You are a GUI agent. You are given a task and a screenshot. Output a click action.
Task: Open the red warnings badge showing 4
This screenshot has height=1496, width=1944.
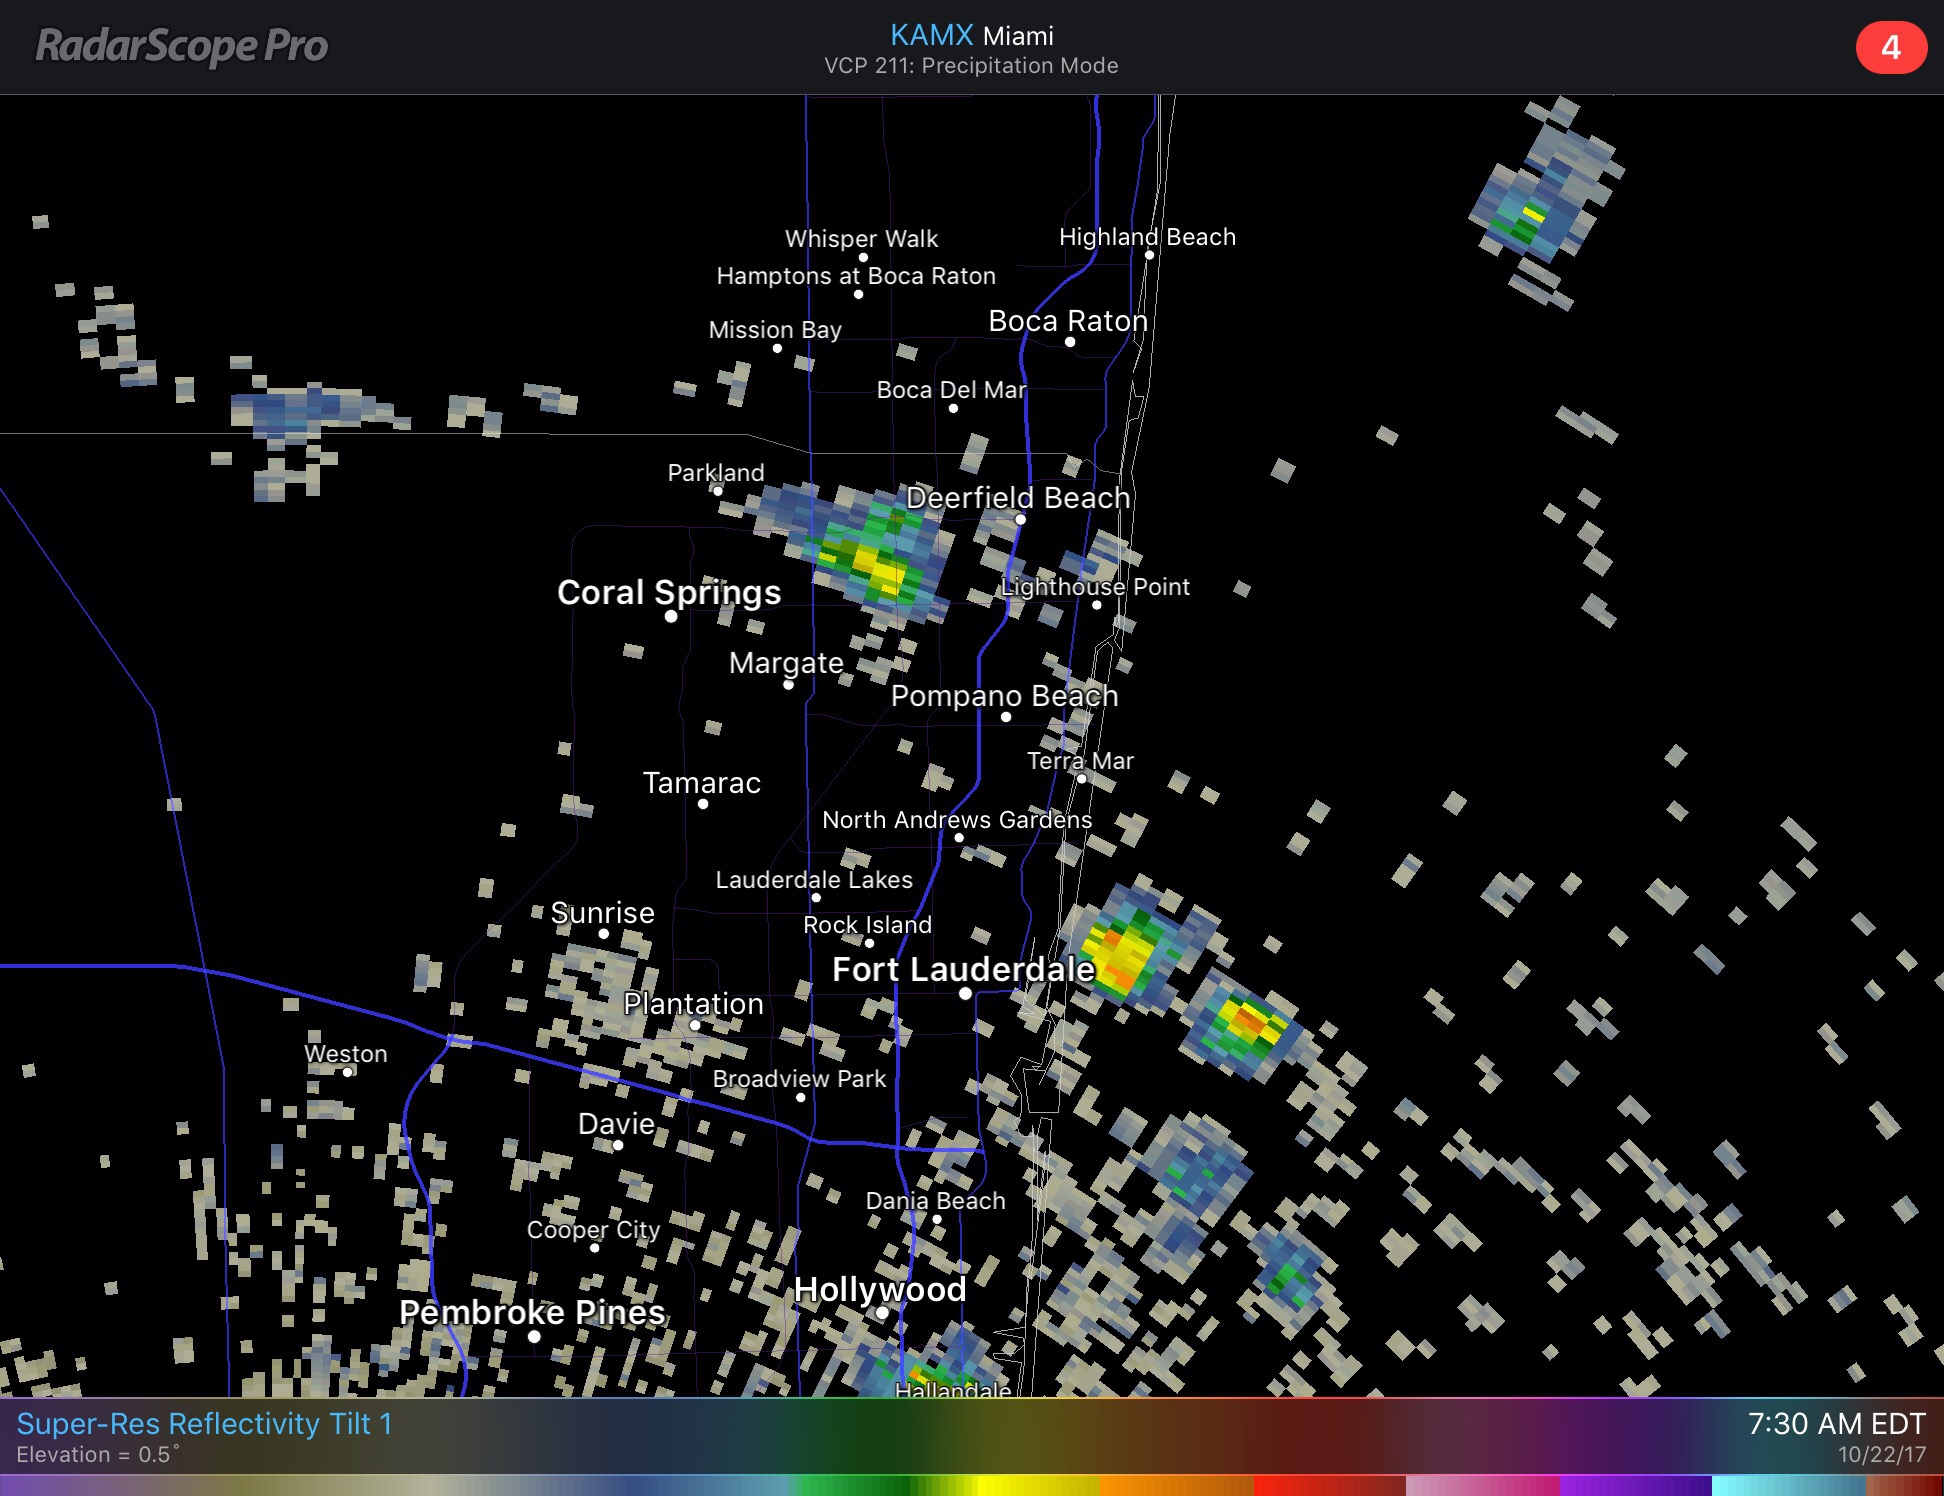[x=1890, y=48]
